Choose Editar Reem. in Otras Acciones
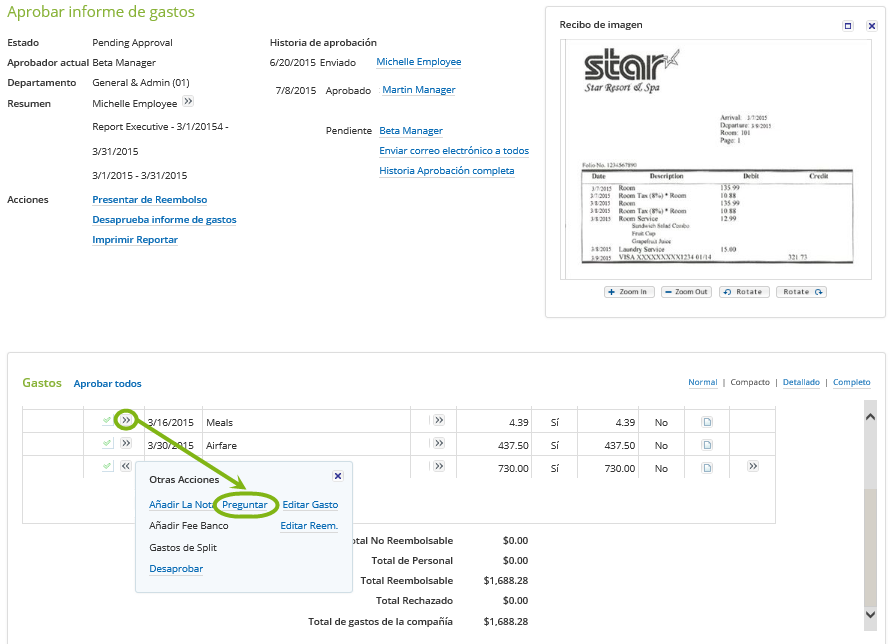 coord(309,526)
